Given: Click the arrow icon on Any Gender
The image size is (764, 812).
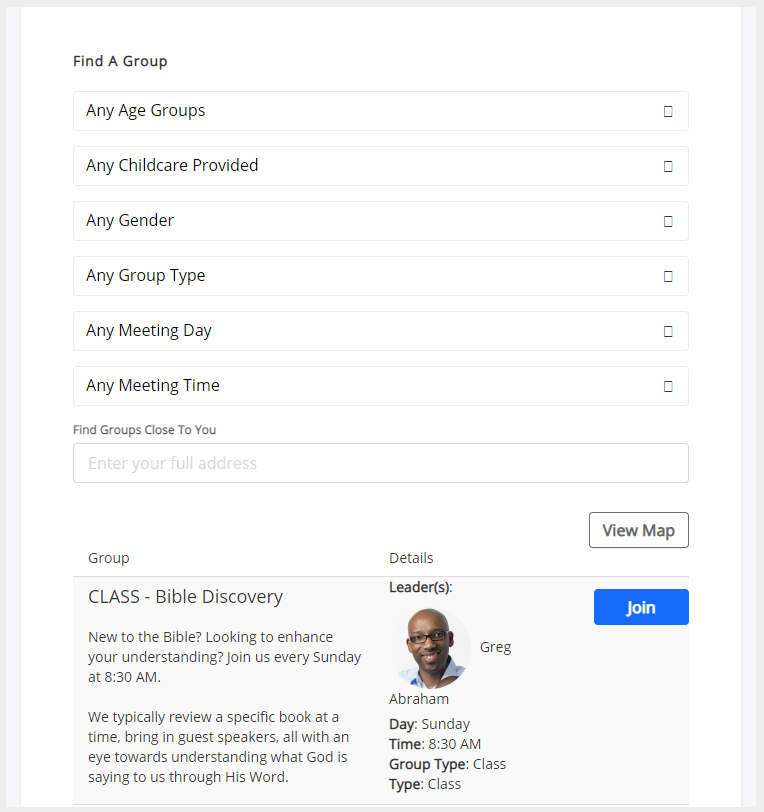Looking at the screenshot, I should (x=668, y=221).
